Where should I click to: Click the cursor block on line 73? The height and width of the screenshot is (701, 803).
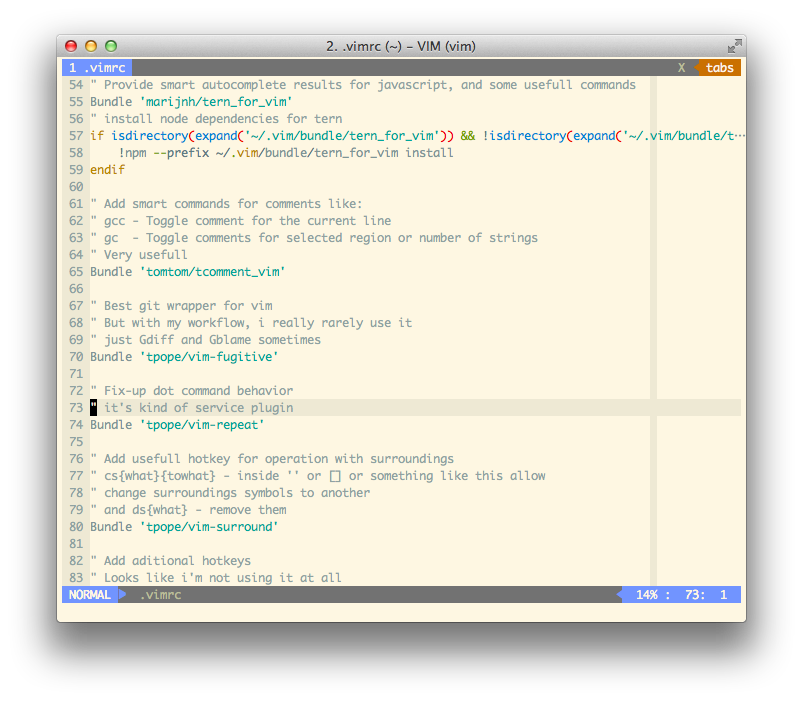[x=93, y=408]
